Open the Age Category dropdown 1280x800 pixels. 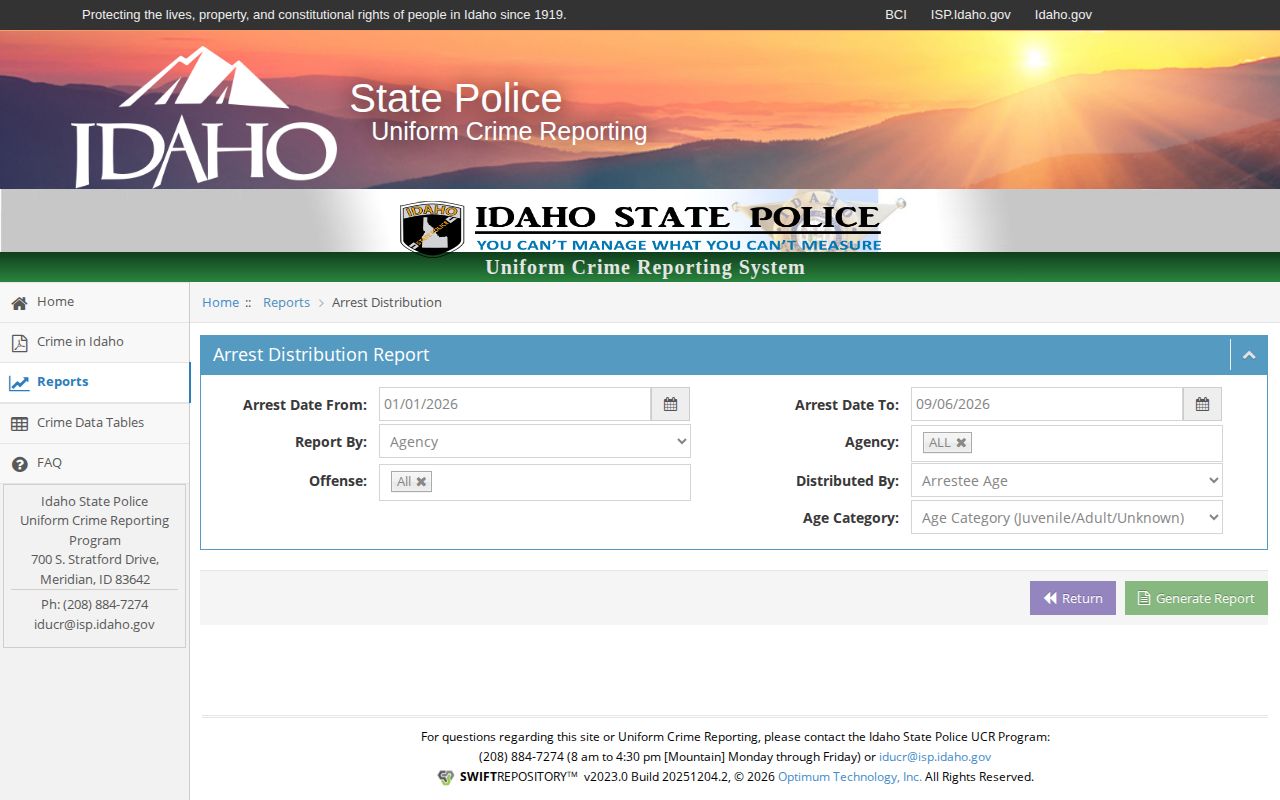tap(1067, 518)
